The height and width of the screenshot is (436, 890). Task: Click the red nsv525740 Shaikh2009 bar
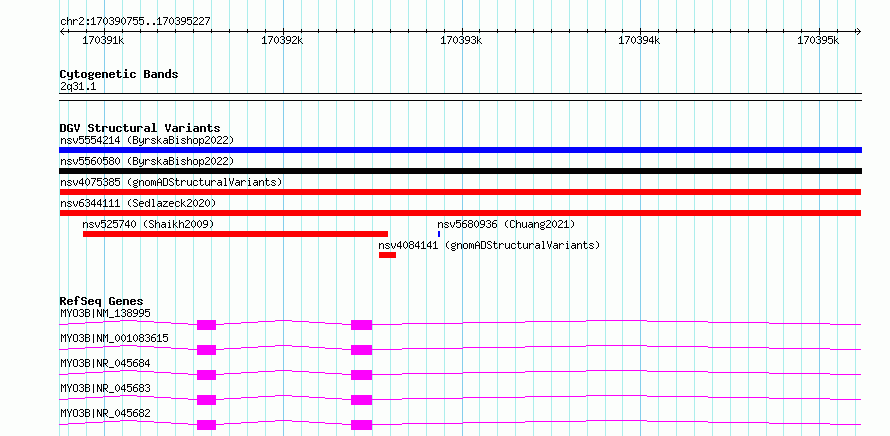click(x=236, y=234)
